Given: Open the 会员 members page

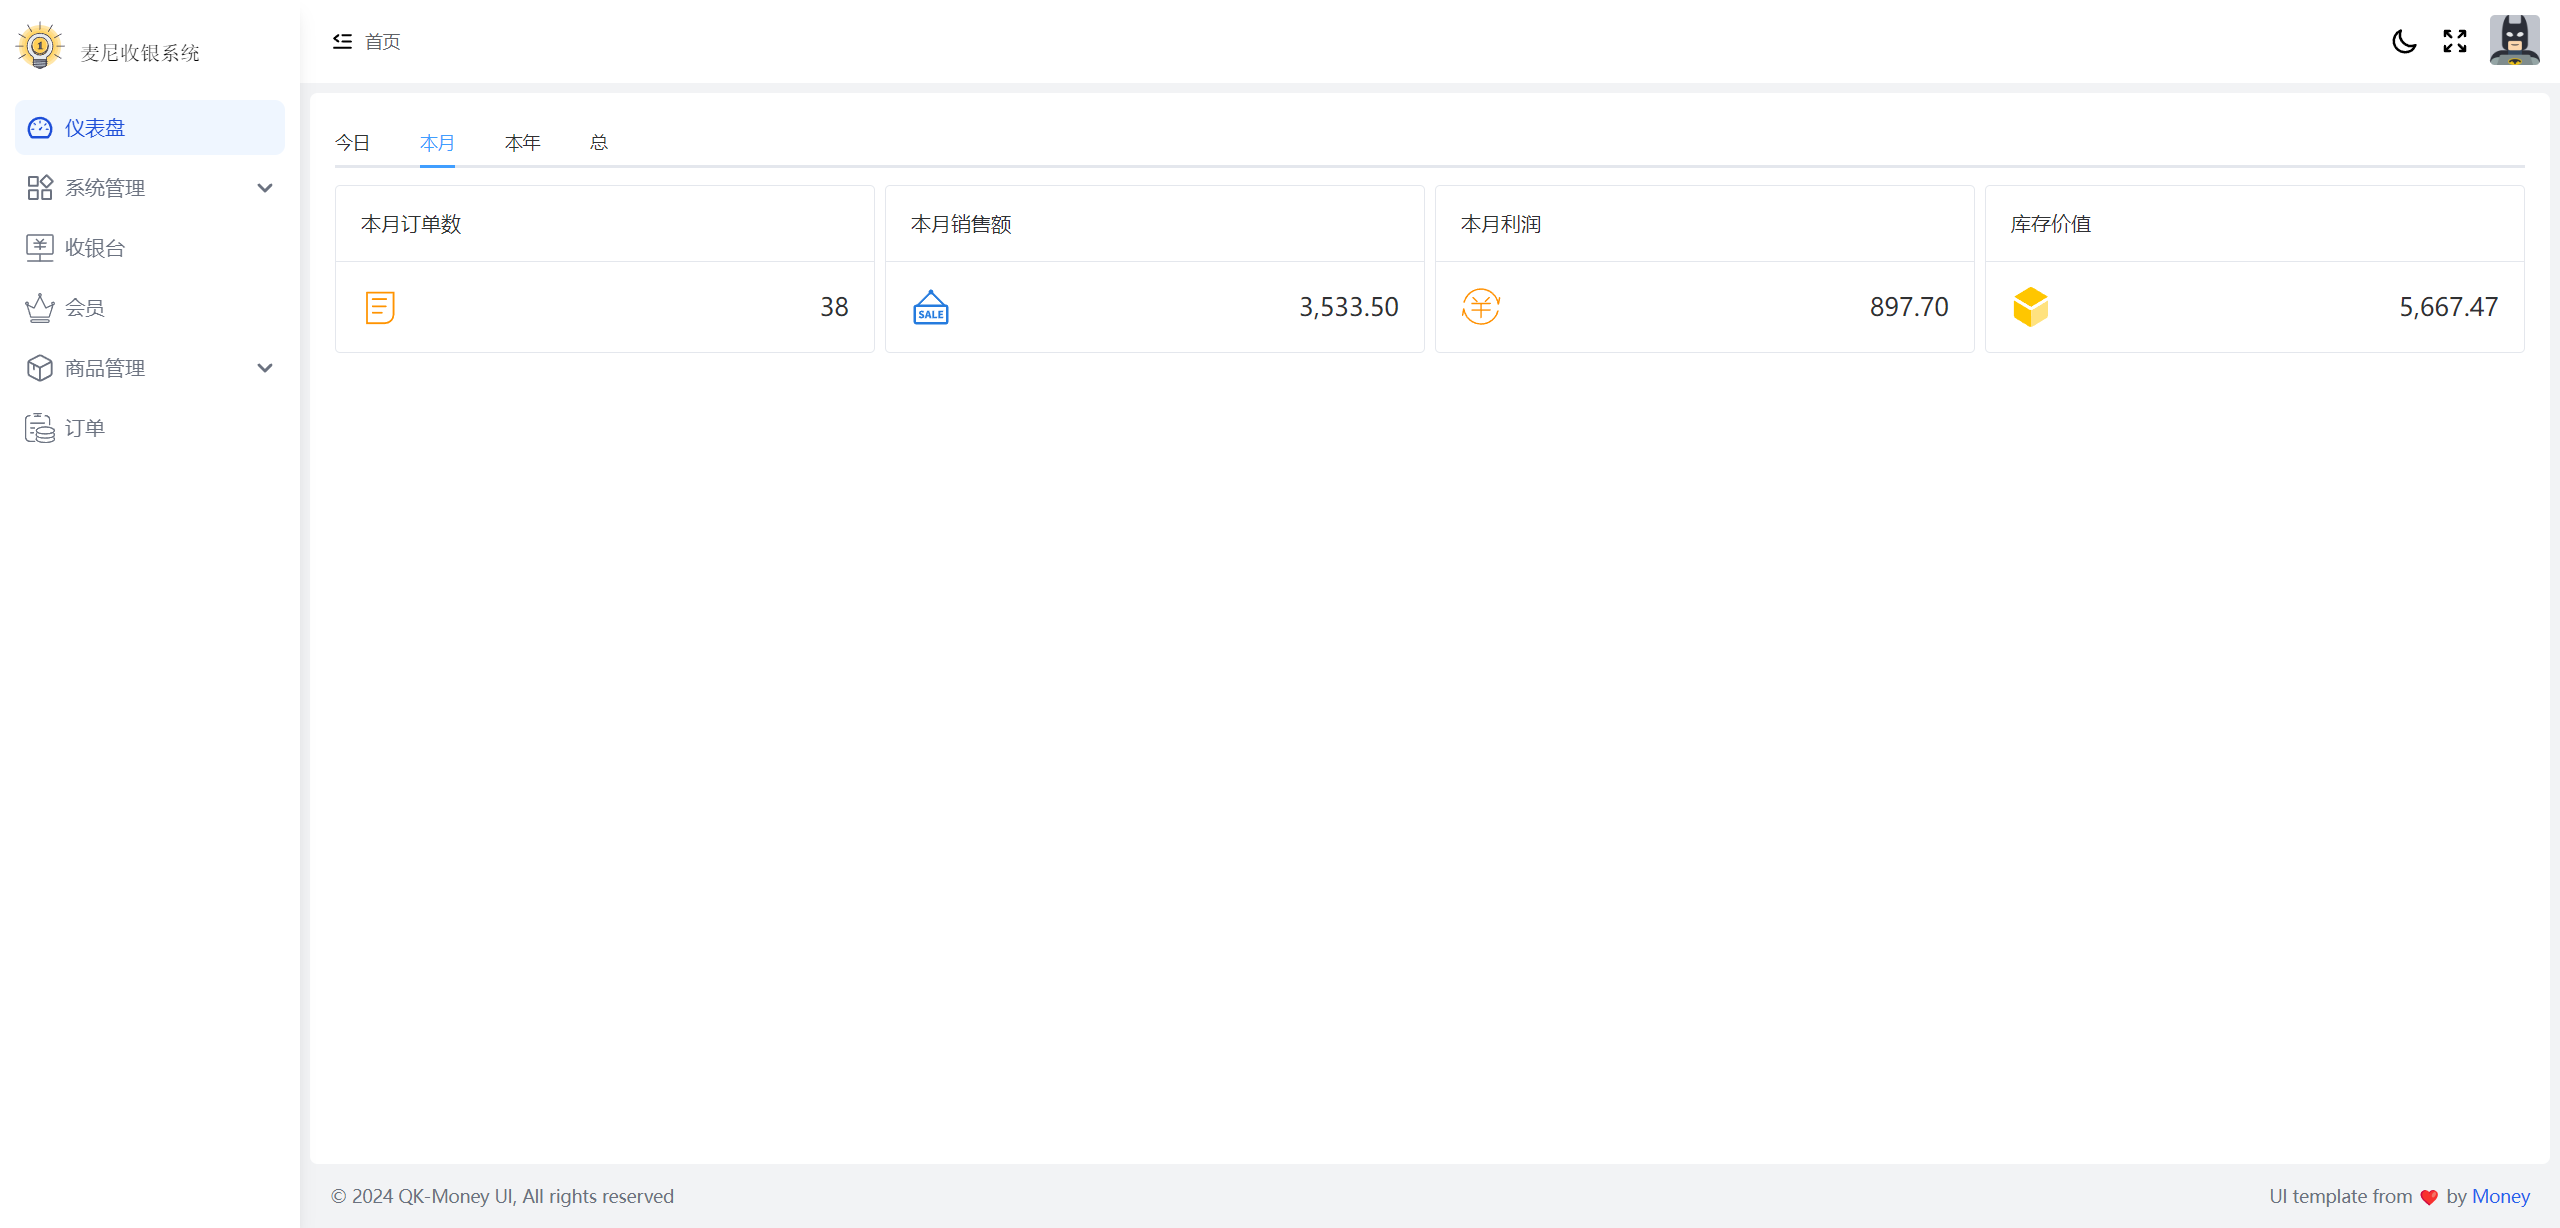Looking at the screenshot, I should (85, 308).
